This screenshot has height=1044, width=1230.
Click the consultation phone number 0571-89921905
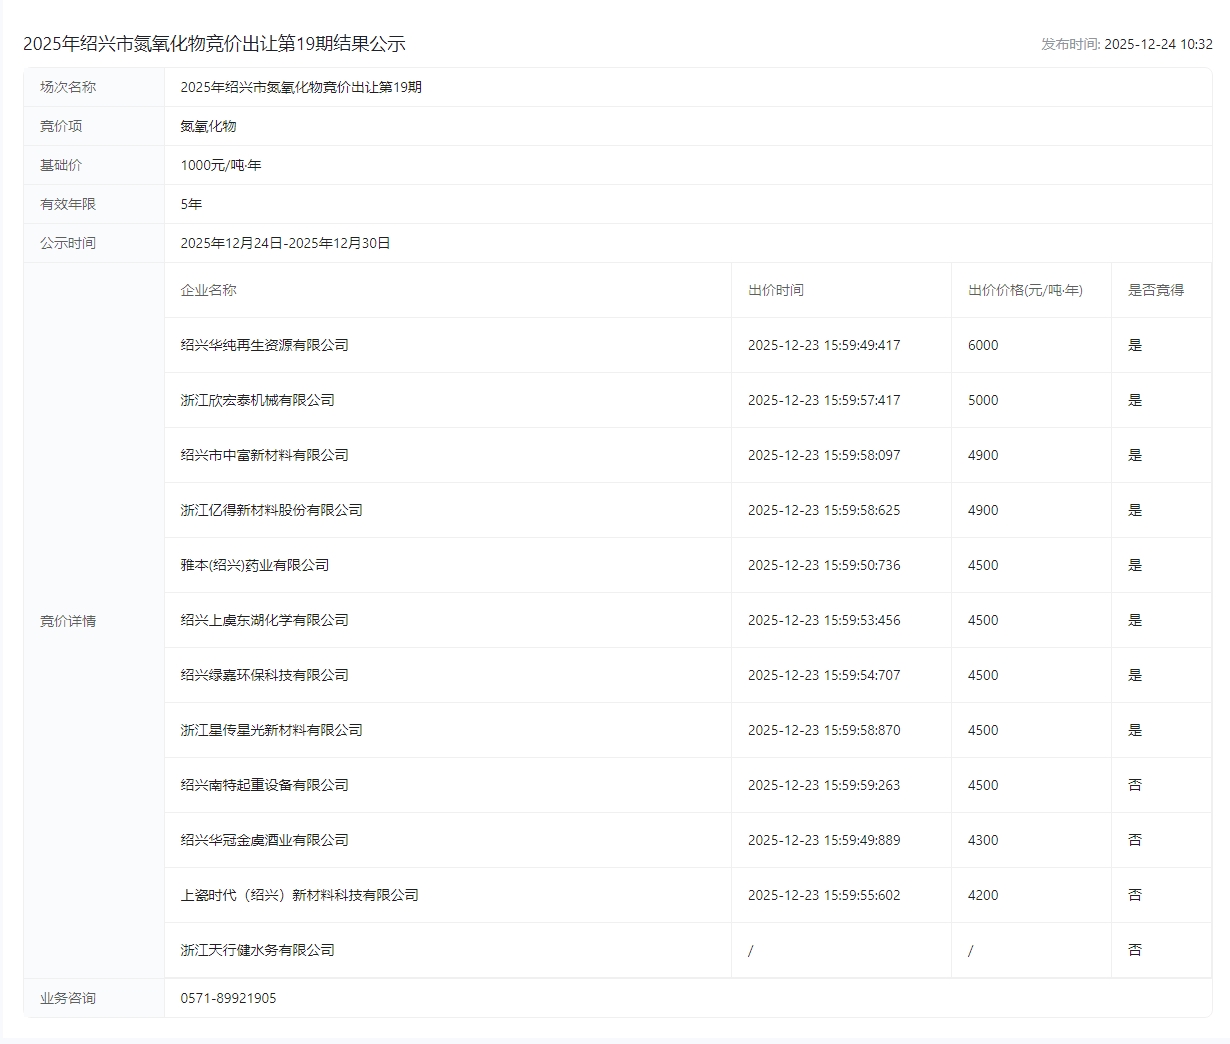[x=228, y=998]
